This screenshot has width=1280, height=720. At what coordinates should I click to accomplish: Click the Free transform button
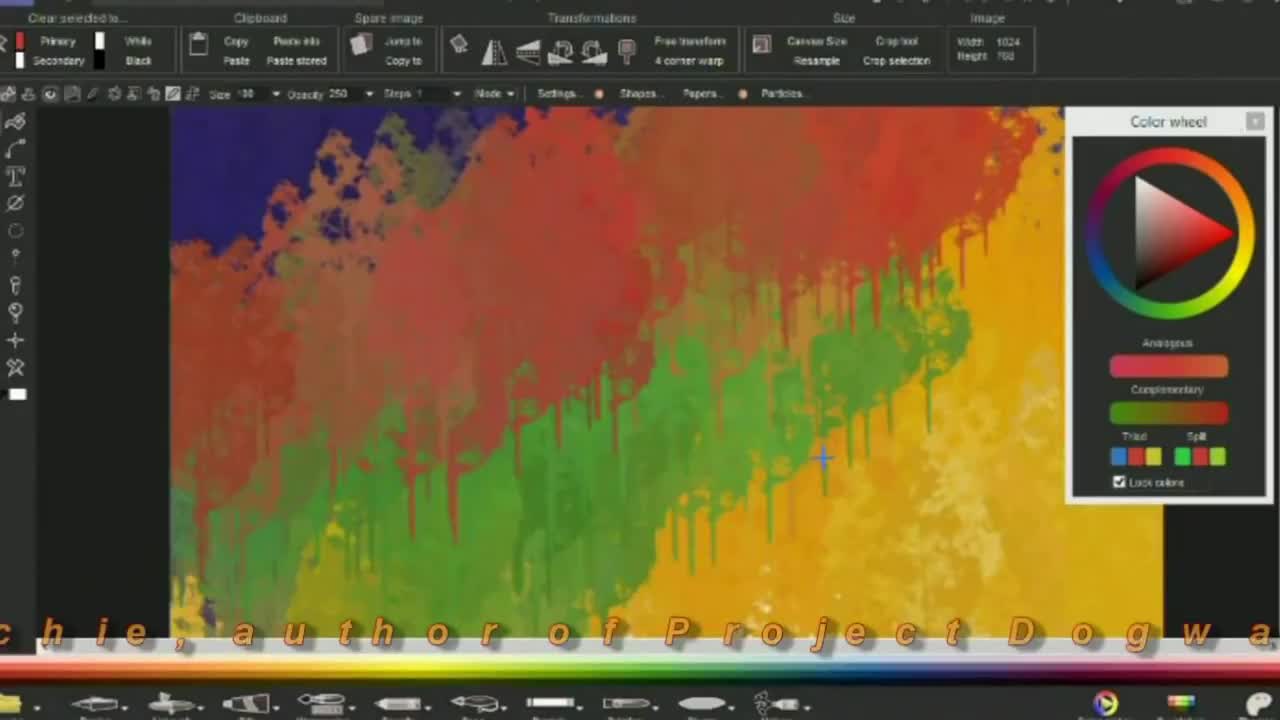point(689,41)
